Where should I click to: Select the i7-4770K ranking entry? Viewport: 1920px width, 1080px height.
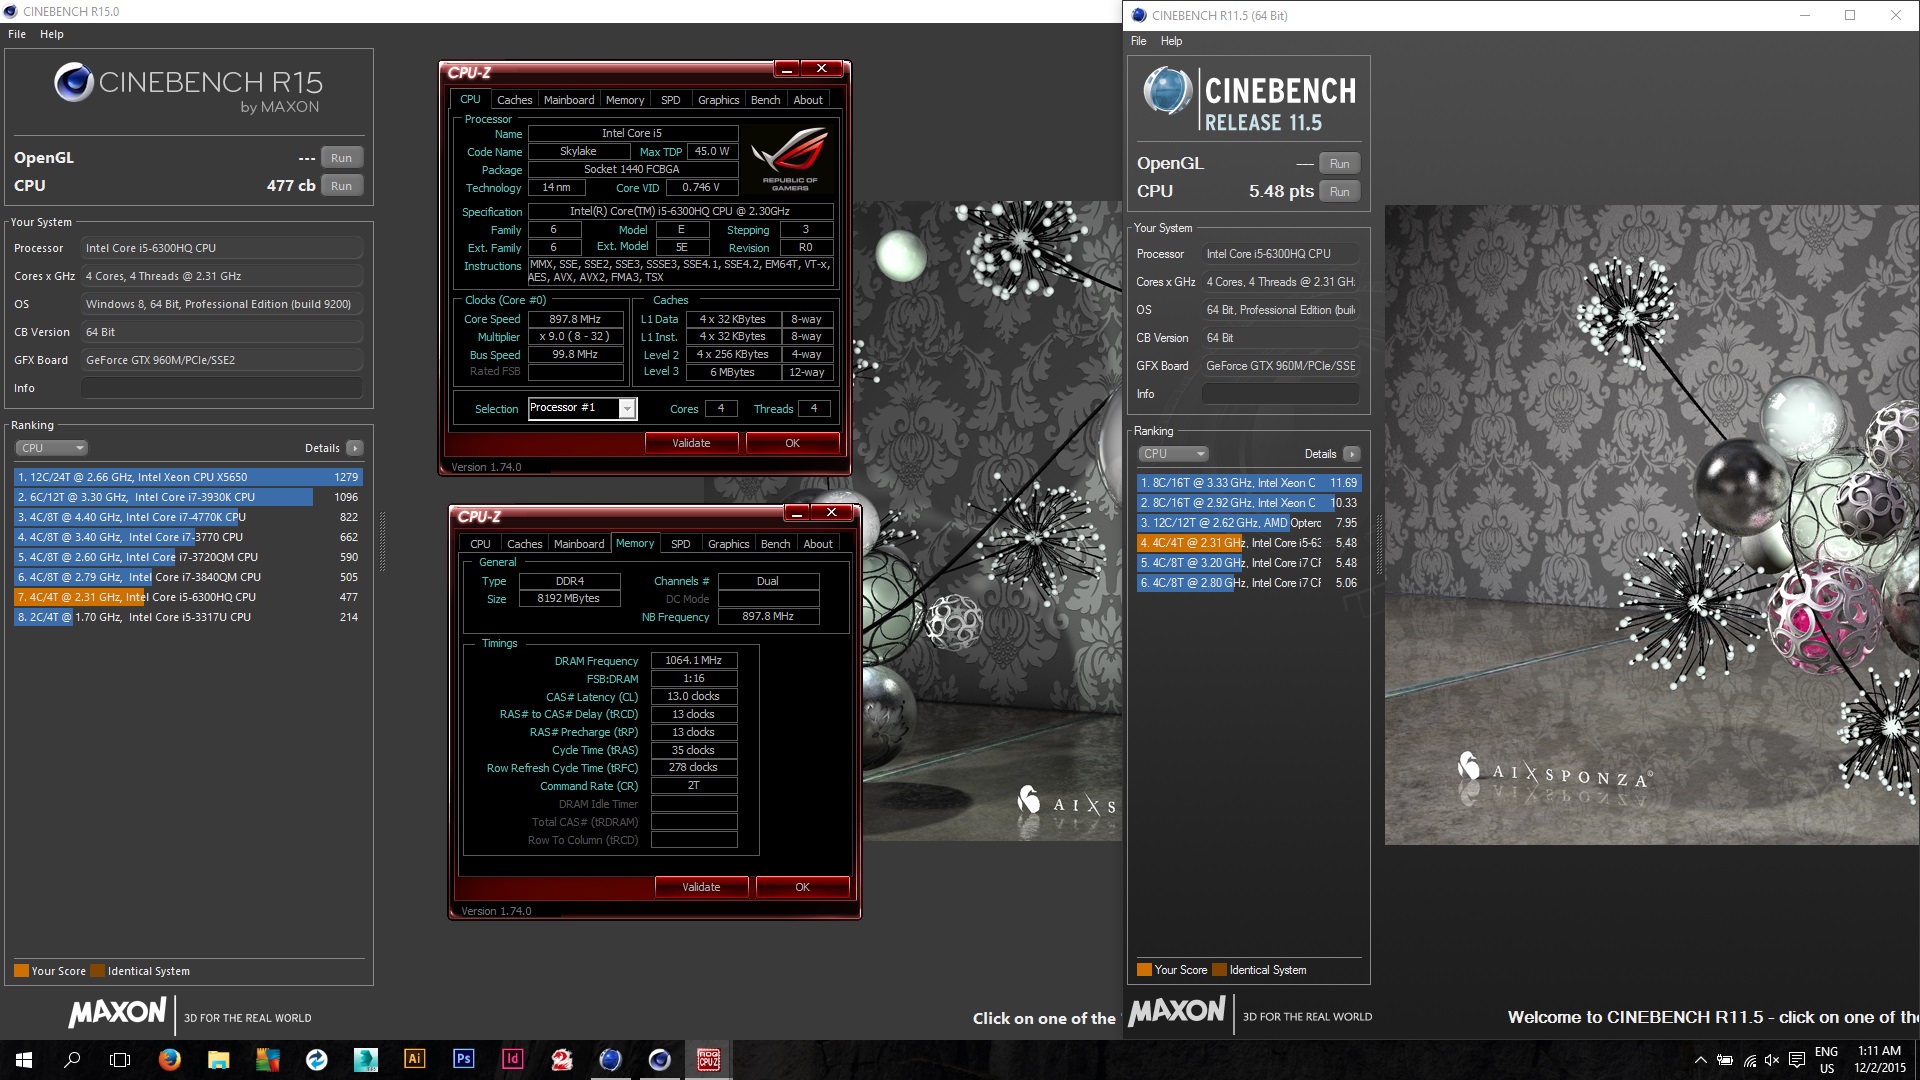tap(188, 517)
